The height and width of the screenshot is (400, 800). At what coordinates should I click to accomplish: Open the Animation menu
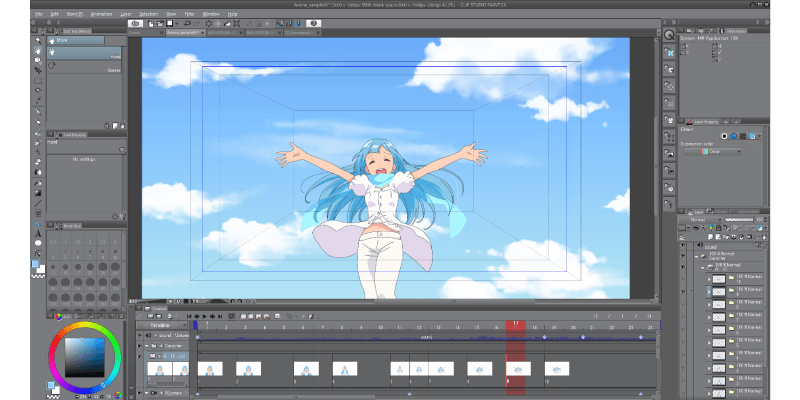101,14
